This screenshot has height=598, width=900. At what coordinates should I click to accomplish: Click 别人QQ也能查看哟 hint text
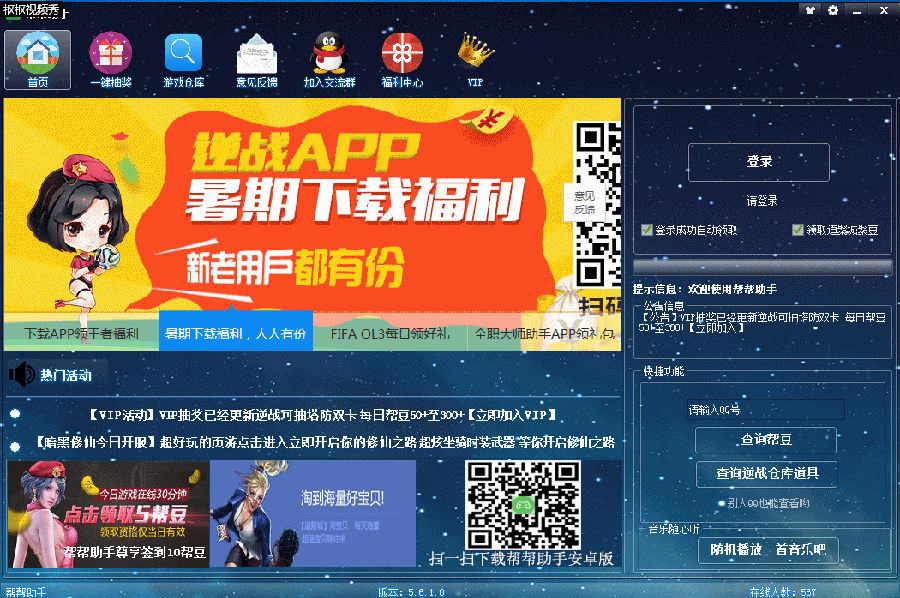(x=768, y=503)
